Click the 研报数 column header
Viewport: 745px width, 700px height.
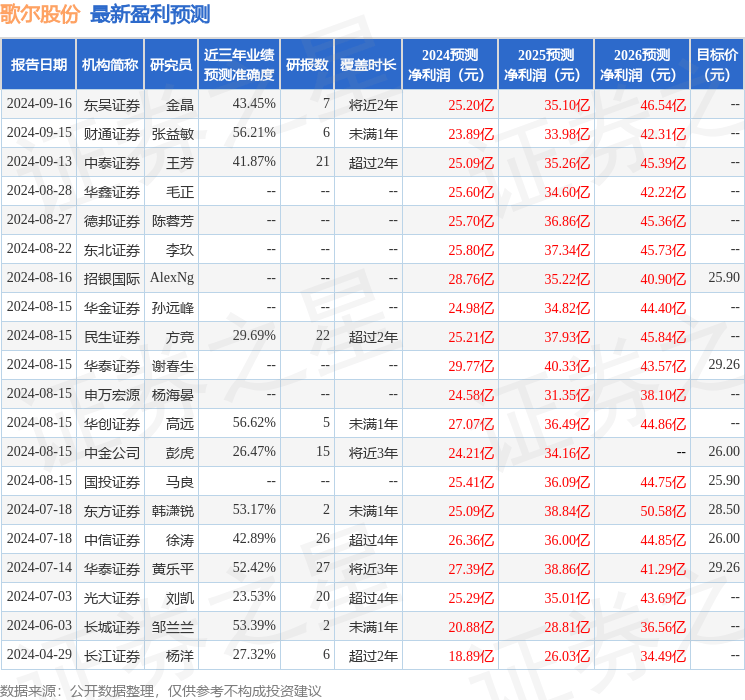click(307, 65)
